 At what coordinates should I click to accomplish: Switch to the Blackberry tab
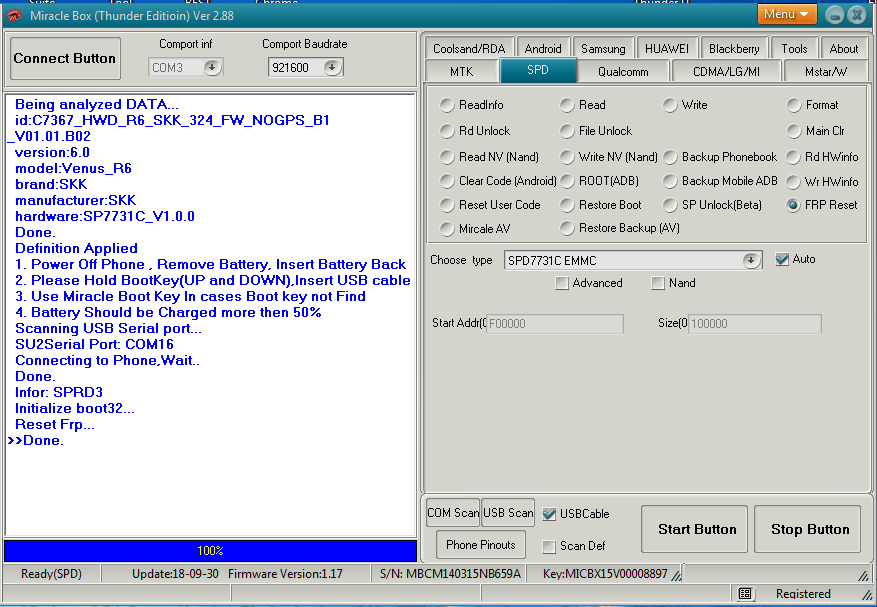coord(734,48)
